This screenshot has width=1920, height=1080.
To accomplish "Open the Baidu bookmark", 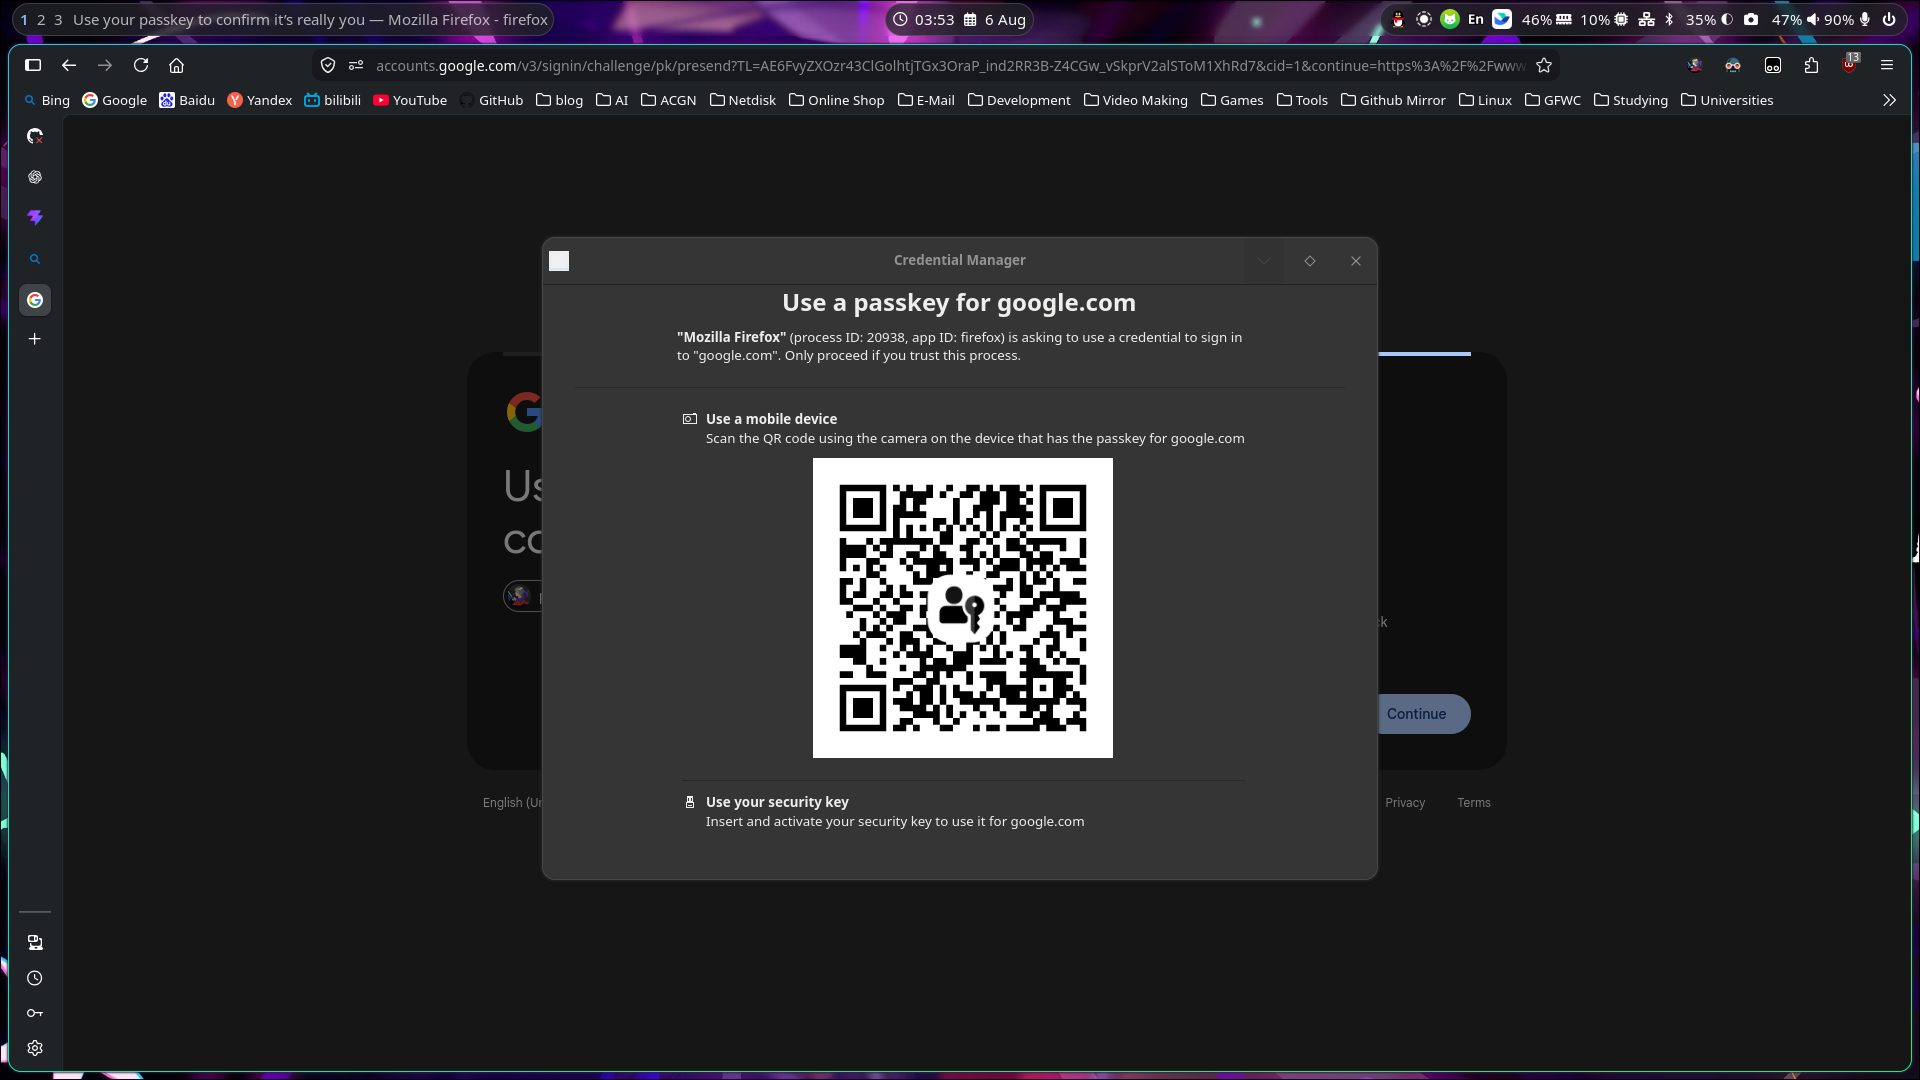I will pyautogui.click(x=187, y=100).
